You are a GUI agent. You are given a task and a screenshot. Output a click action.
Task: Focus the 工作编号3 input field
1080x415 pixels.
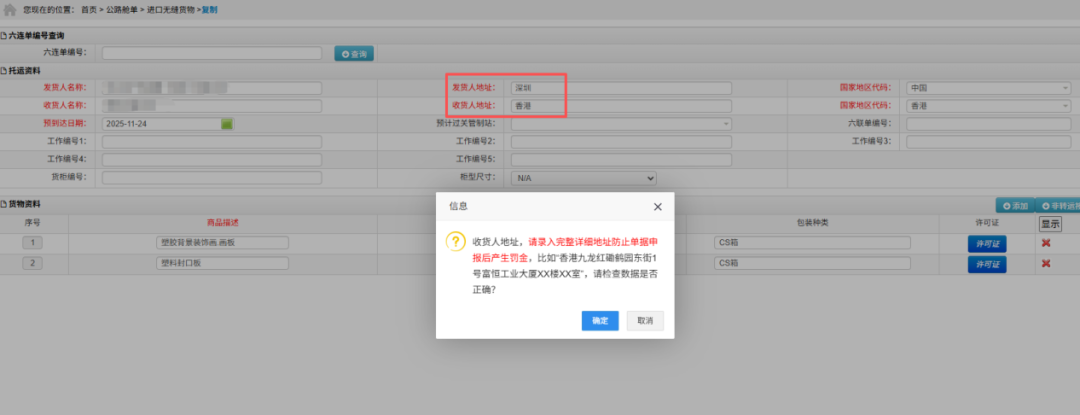click(x=989, y=142)
